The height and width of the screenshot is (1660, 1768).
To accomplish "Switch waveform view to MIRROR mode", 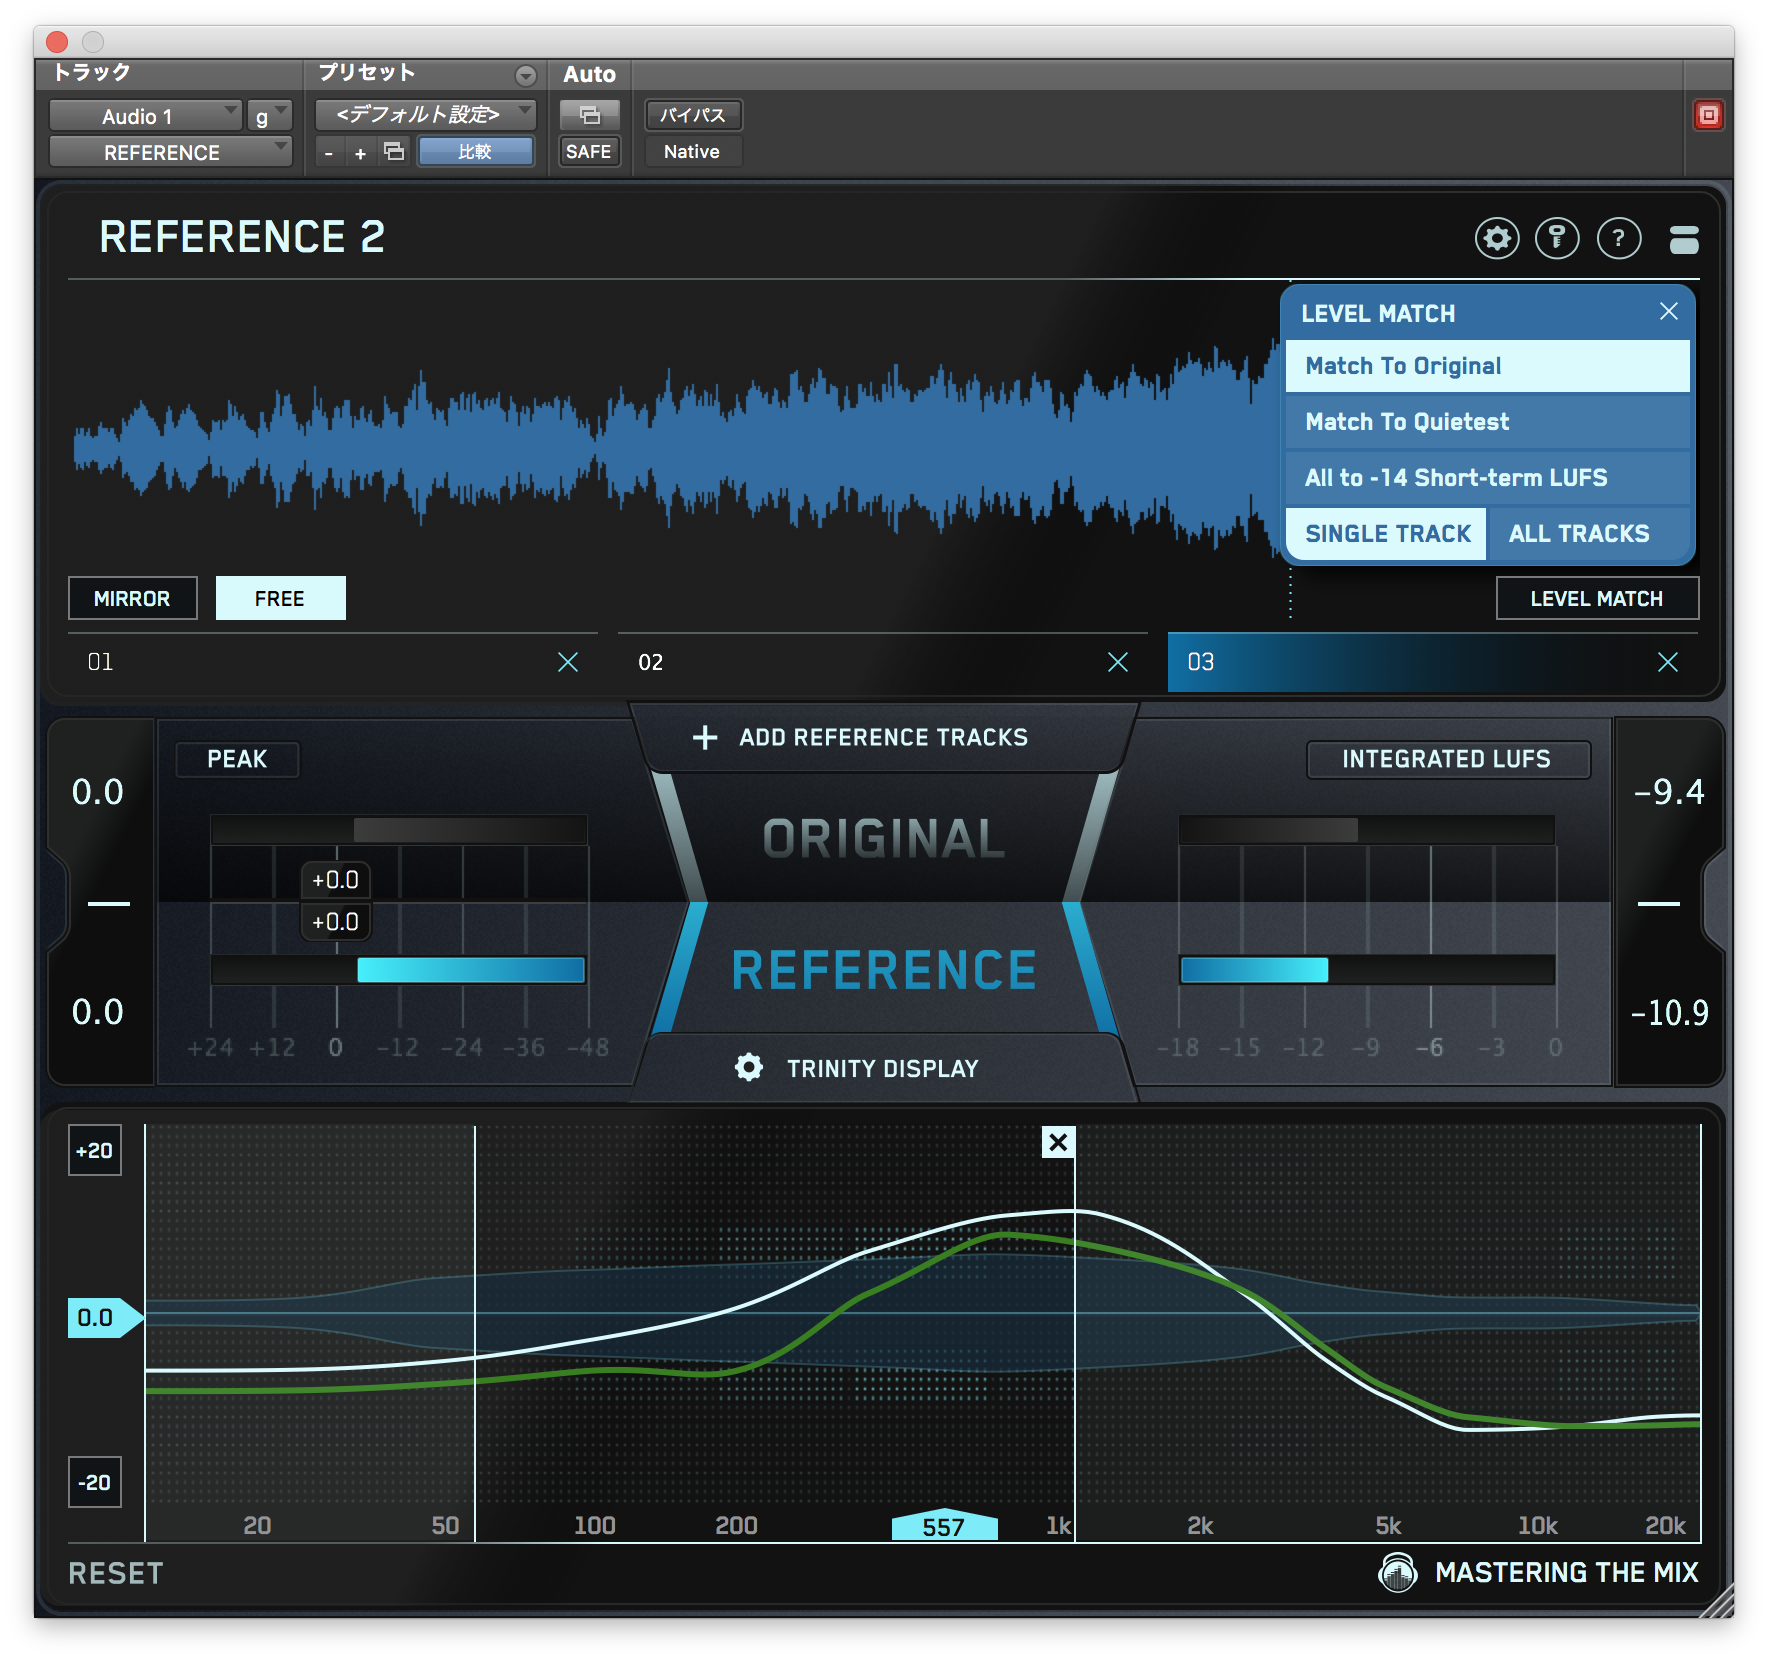I will click(x=132, y=598).
